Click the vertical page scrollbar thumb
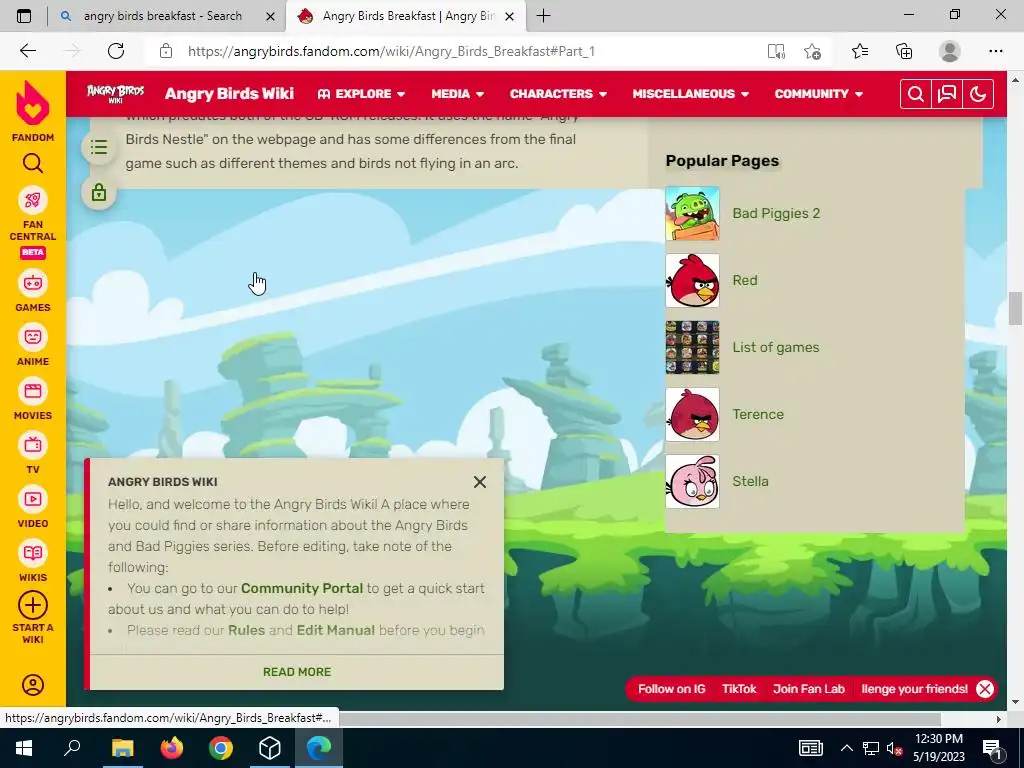 tap(1015, 308)
